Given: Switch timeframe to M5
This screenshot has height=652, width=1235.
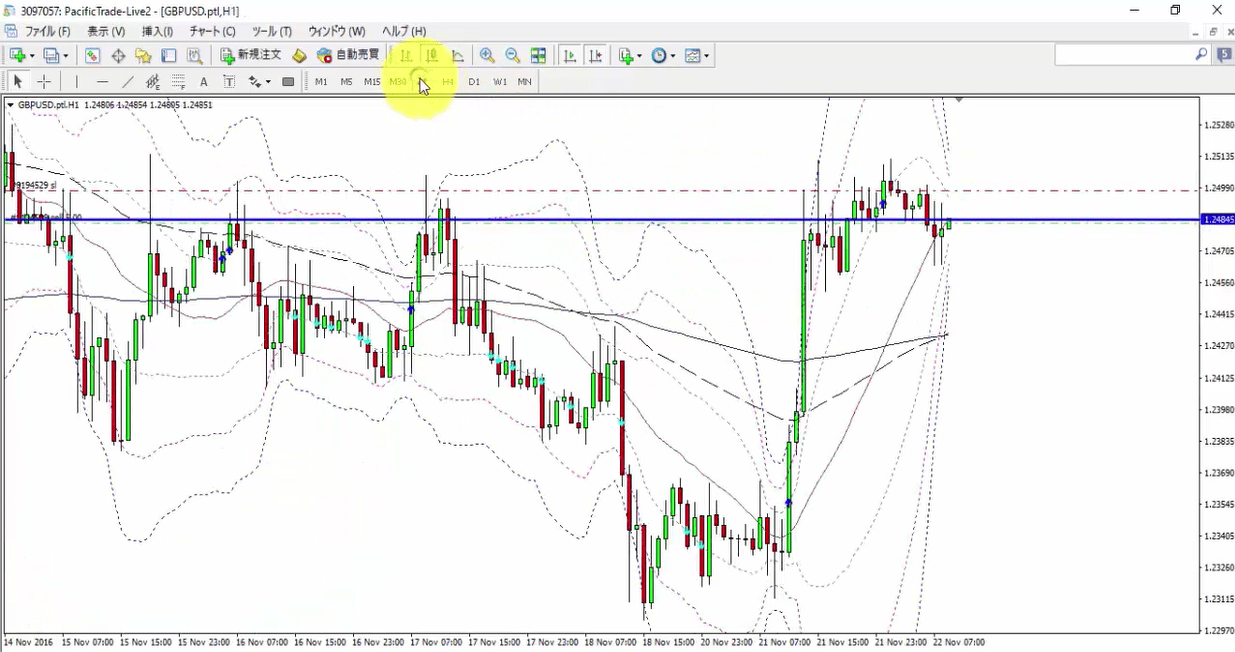Looking at the screenshot, I should pyautogui.click(x=346, y=82).
